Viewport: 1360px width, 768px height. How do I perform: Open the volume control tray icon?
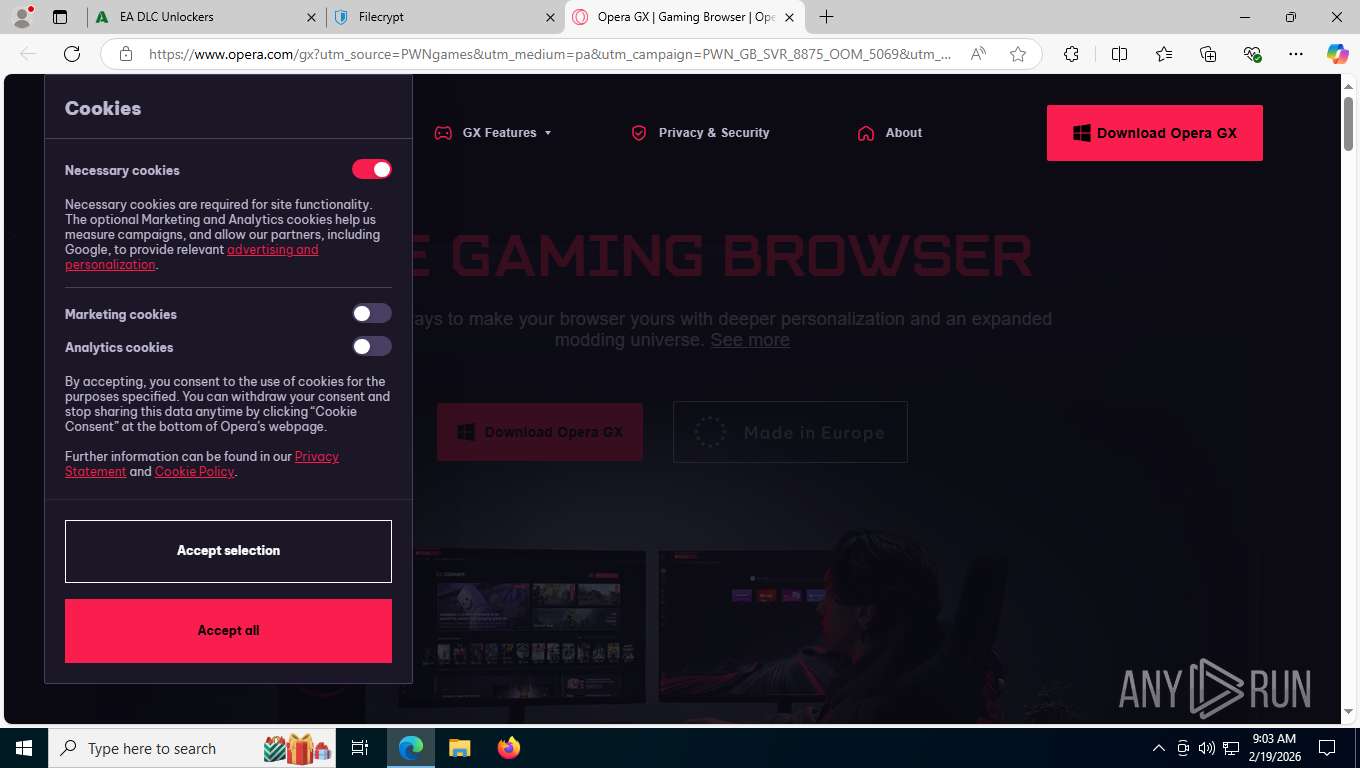[1206, 748]
